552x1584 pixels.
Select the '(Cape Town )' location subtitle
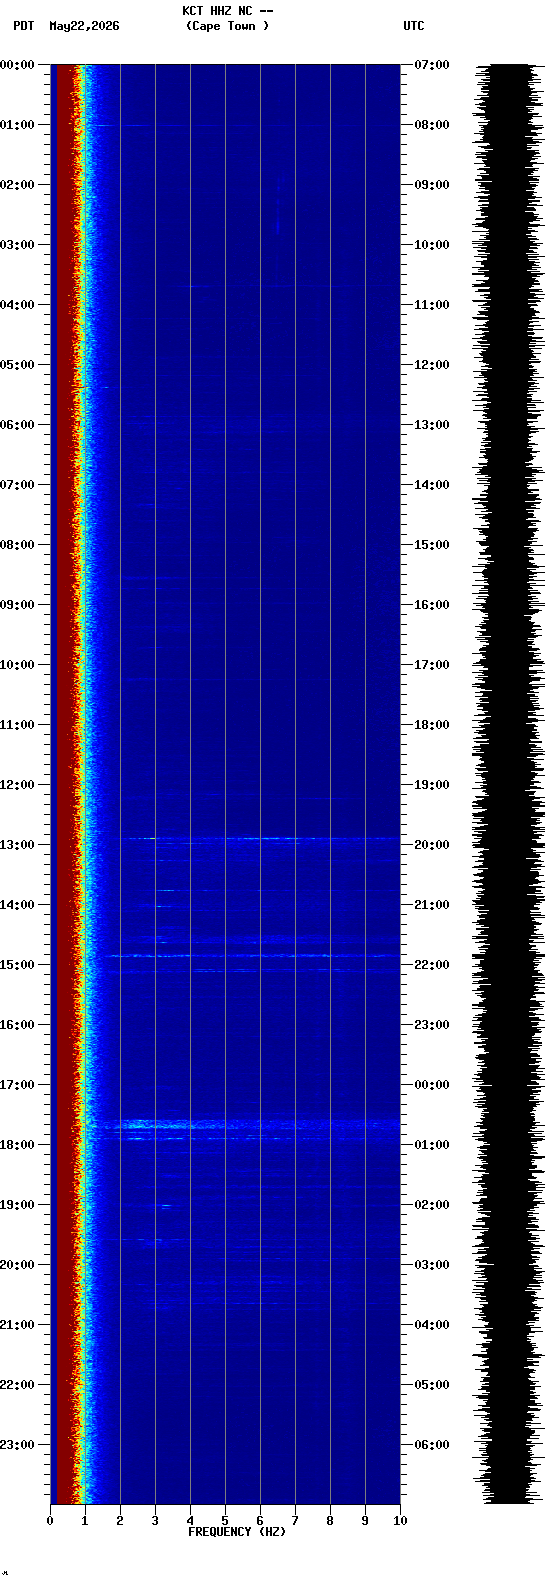[x=227, y=26]
